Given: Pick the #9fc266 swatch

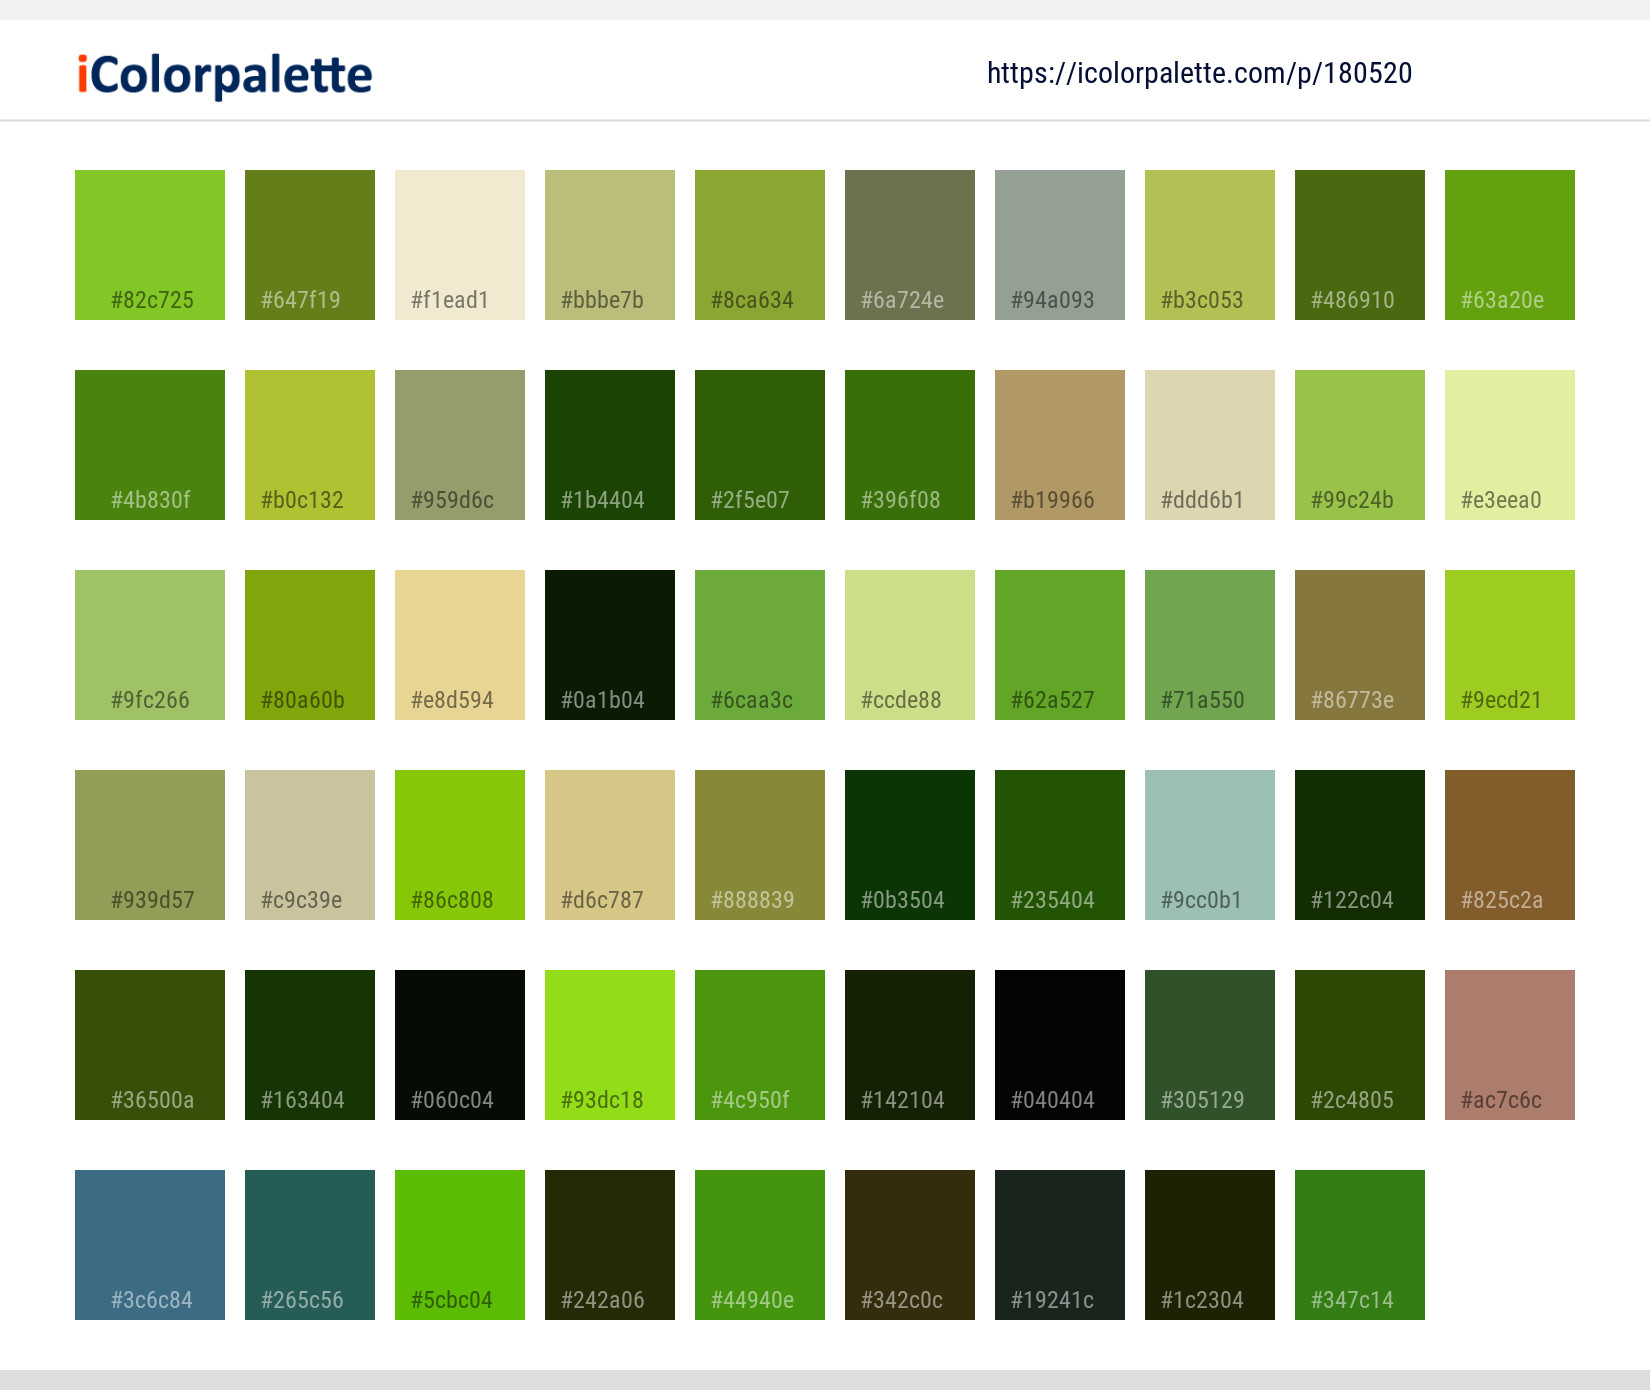Looking at the screenshot, I should 150,645.
